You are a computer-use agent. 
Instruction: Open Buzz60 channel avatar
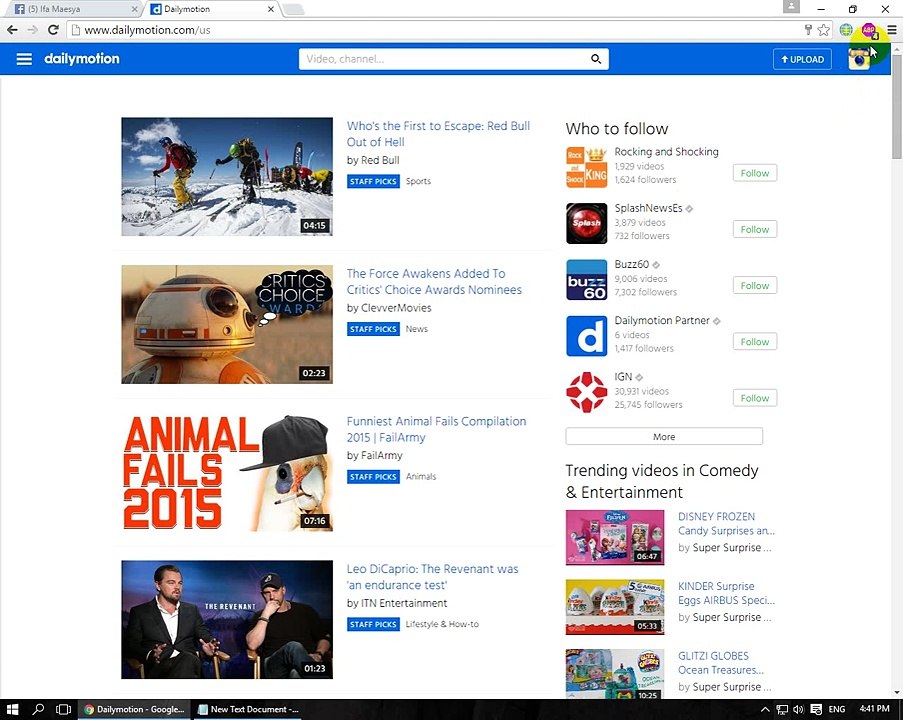pos(586,280)
